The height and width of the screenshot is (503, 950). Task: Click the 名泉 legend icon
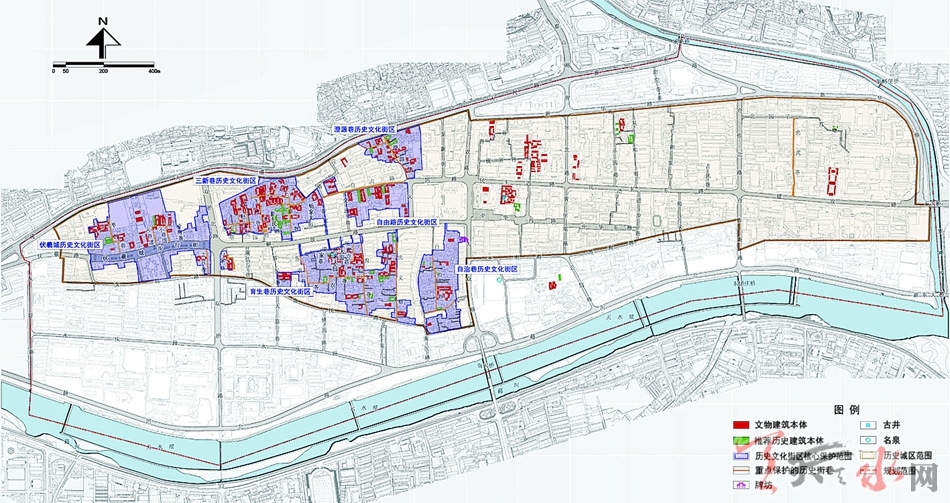coord(866,439)
